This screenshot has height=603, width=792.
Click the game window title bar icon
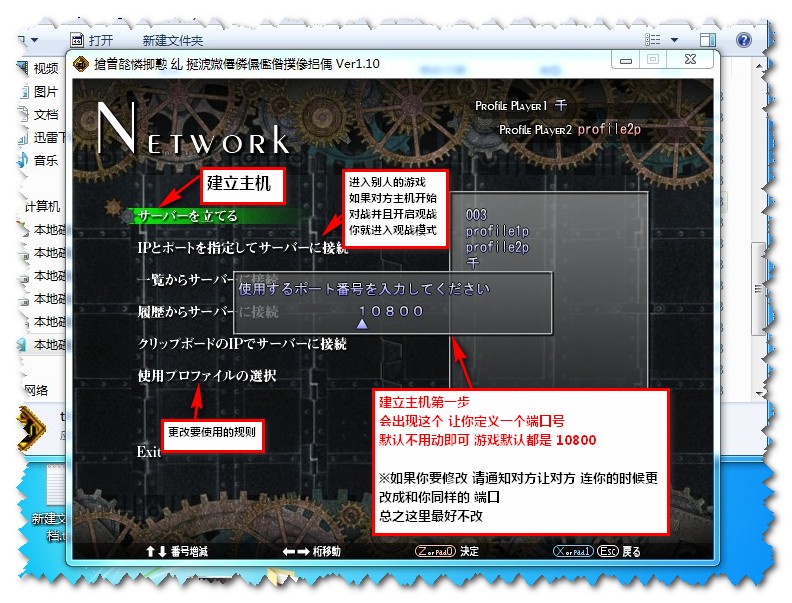click(79, 64)
